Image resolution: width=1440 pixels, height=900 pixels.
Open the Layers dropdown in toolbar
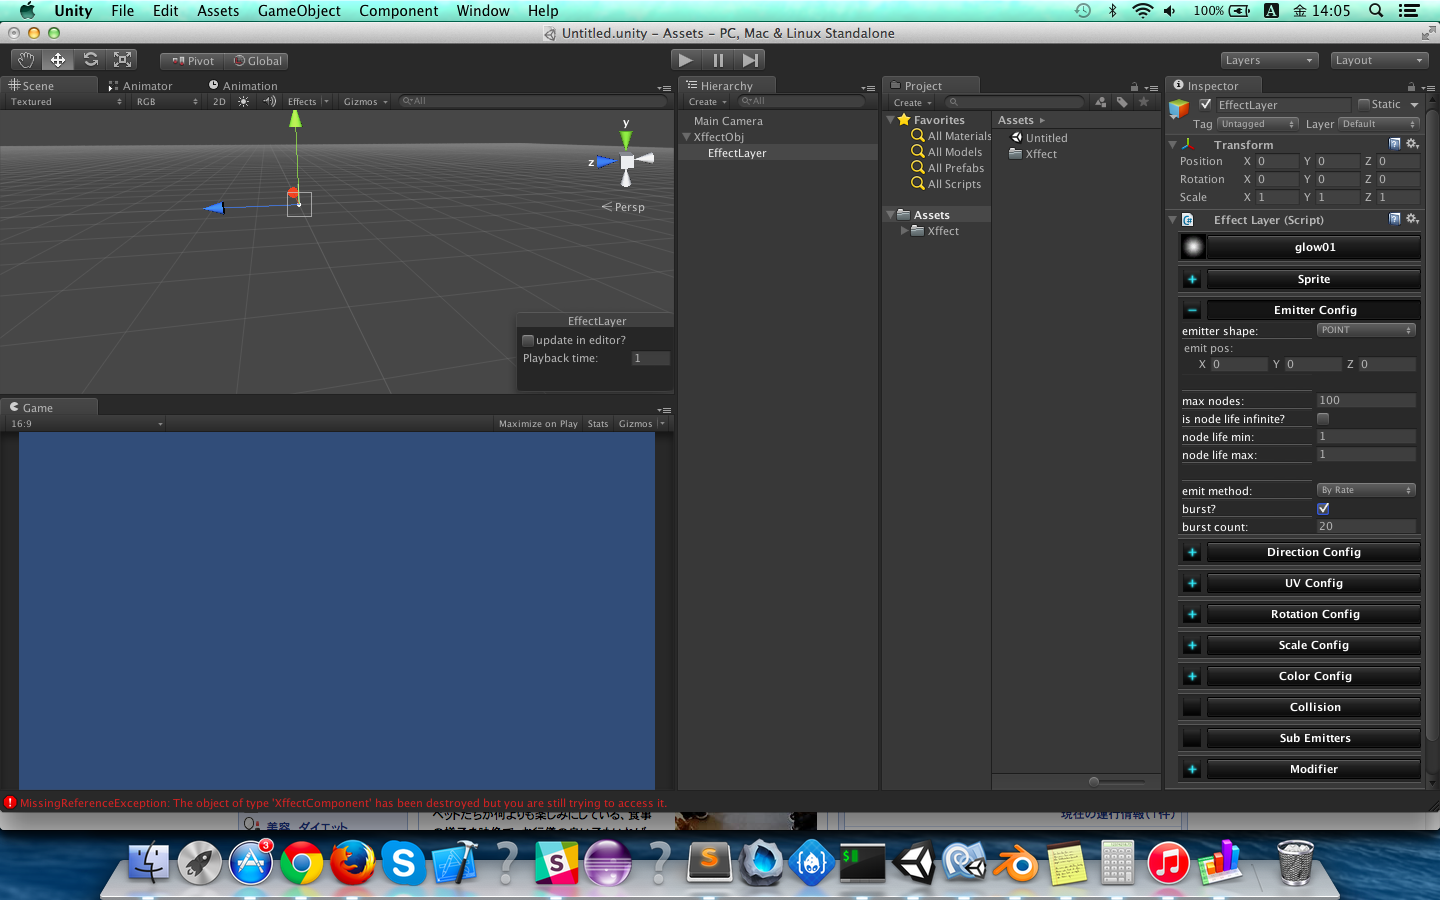[1269, 60]
